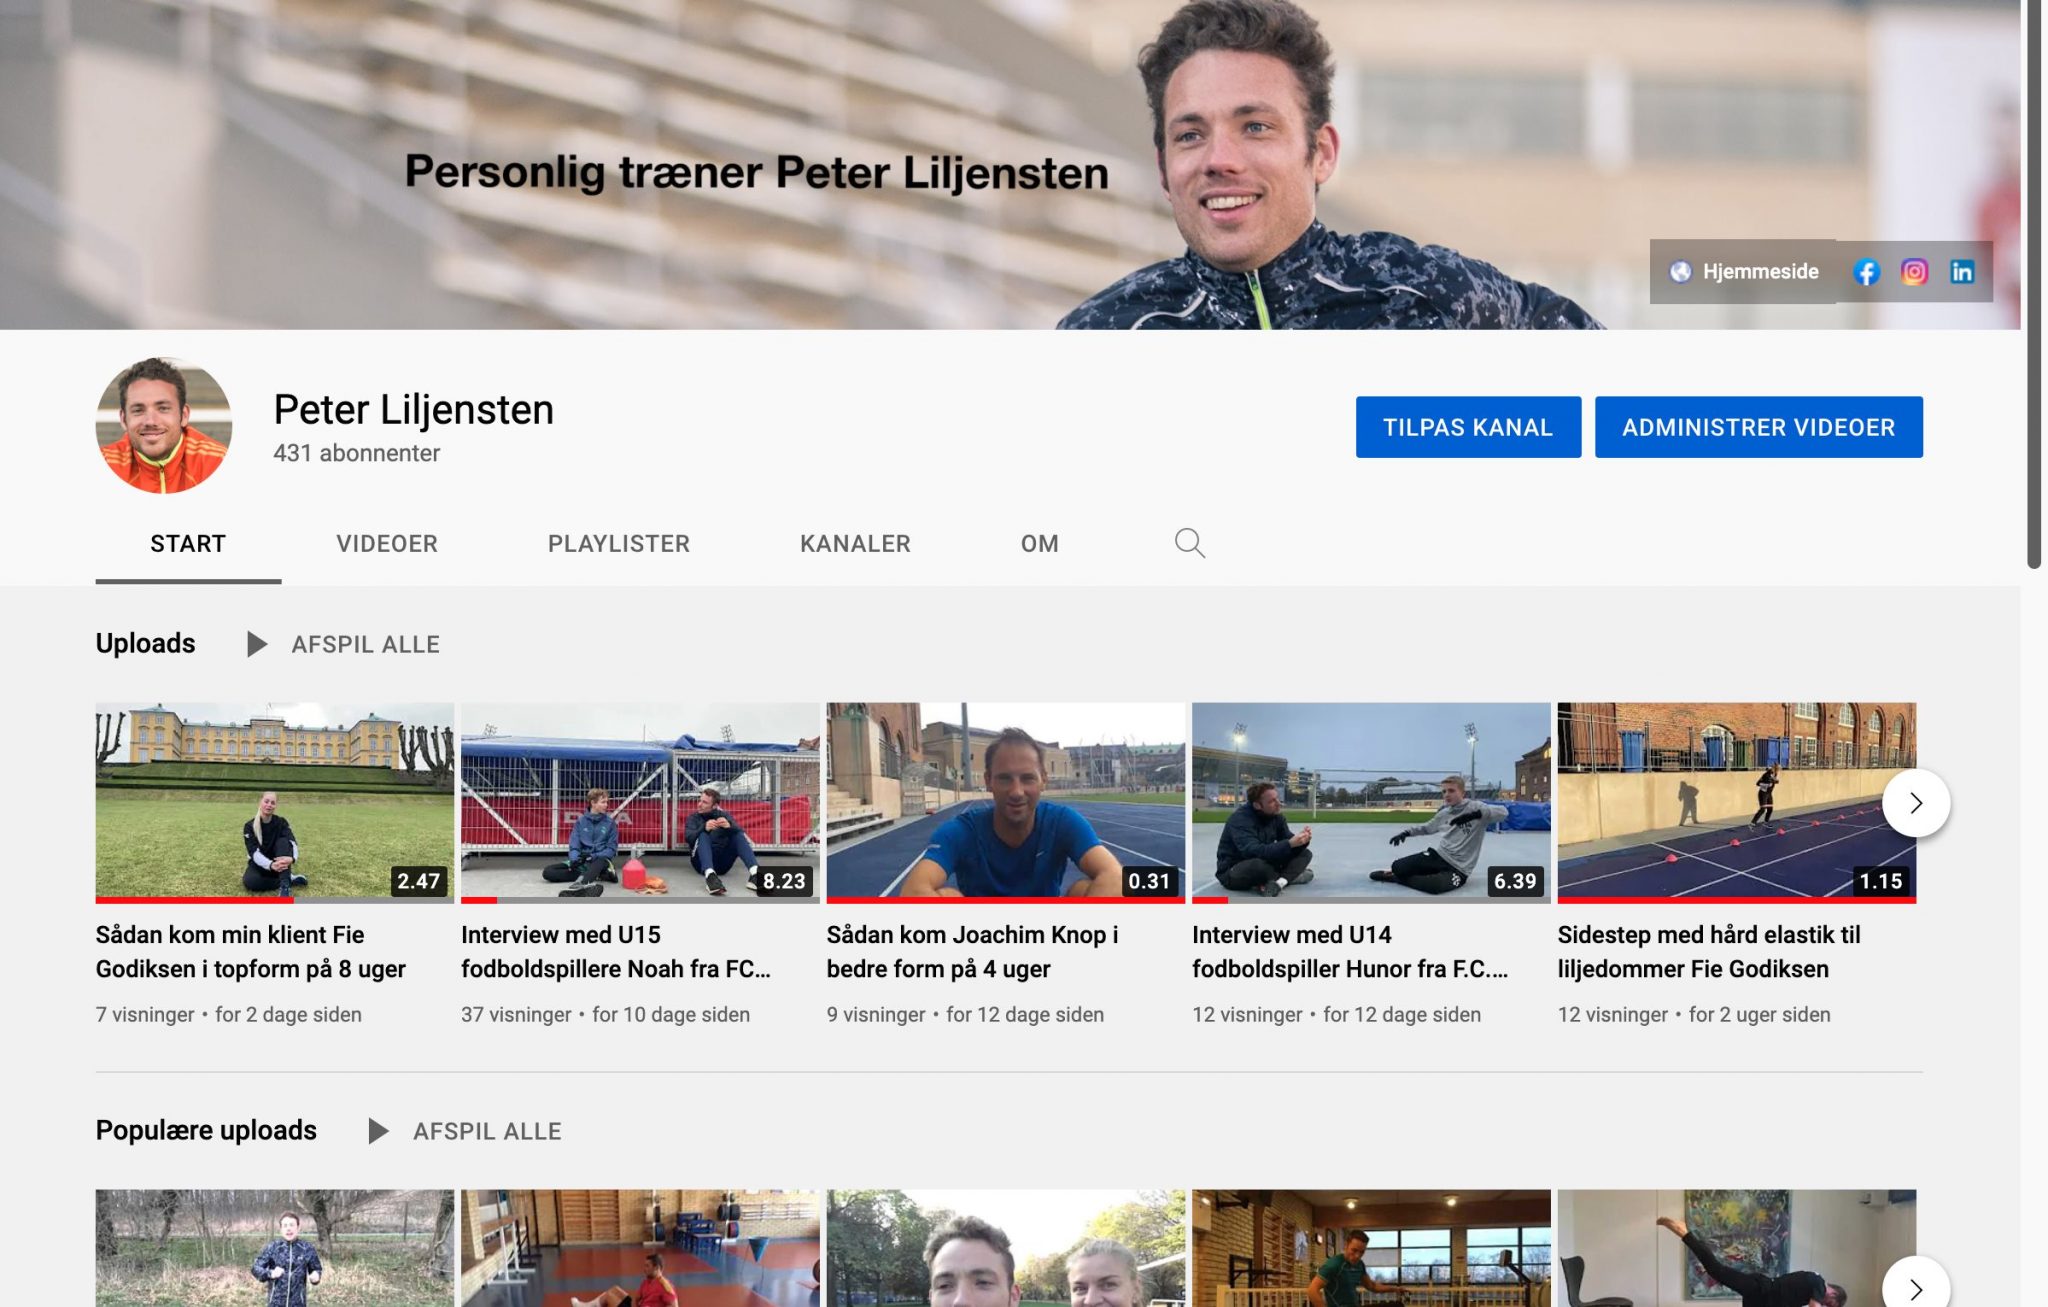Viewport: 2048px width, 1307px height.
Task: Open the Joachim Knop video title link
Action: 971,951
